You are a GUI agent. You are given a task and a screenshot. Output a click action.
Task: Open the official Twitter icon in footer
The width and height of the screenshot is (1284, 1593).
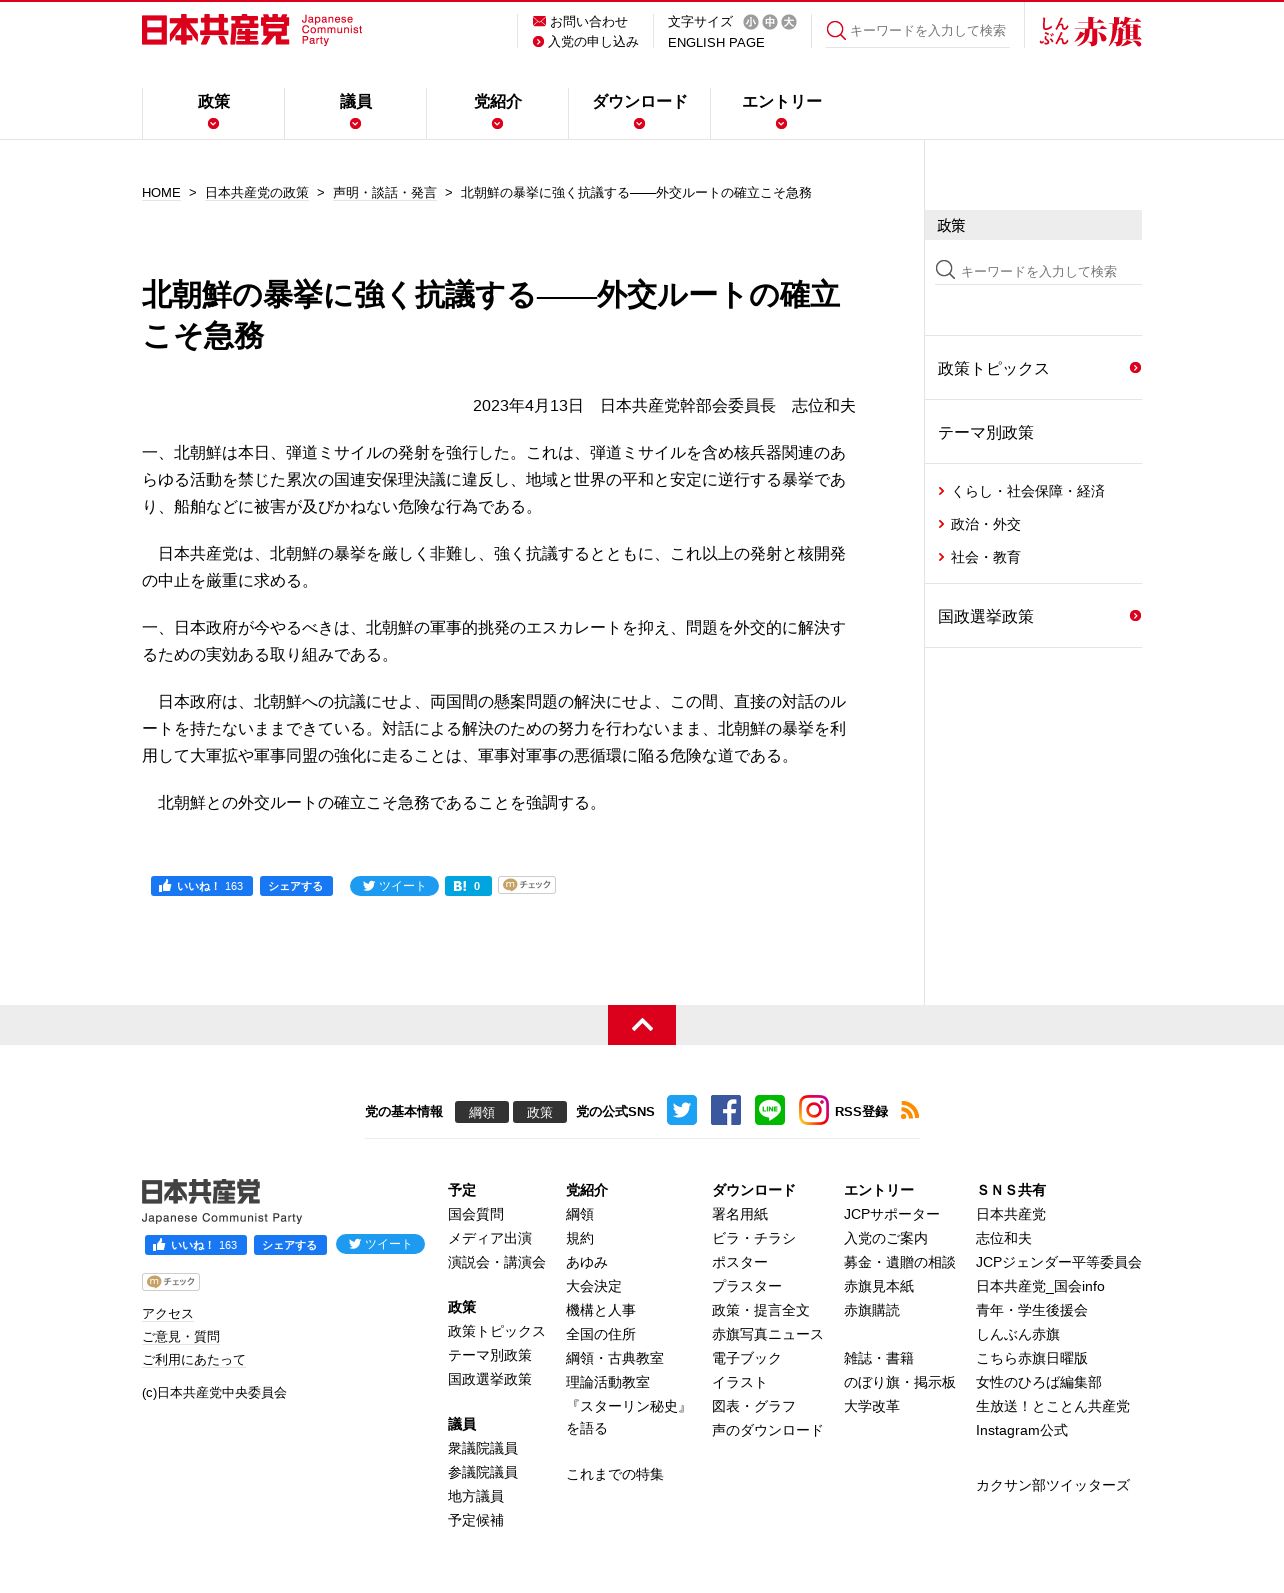[682, 1110]
